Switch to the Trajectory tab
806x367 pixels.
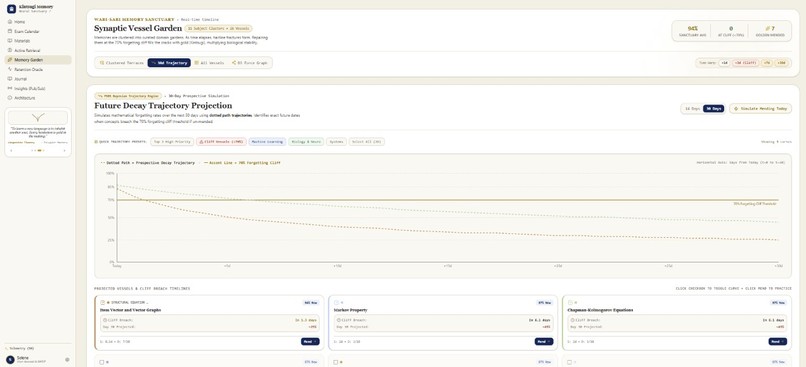(169, 63)
